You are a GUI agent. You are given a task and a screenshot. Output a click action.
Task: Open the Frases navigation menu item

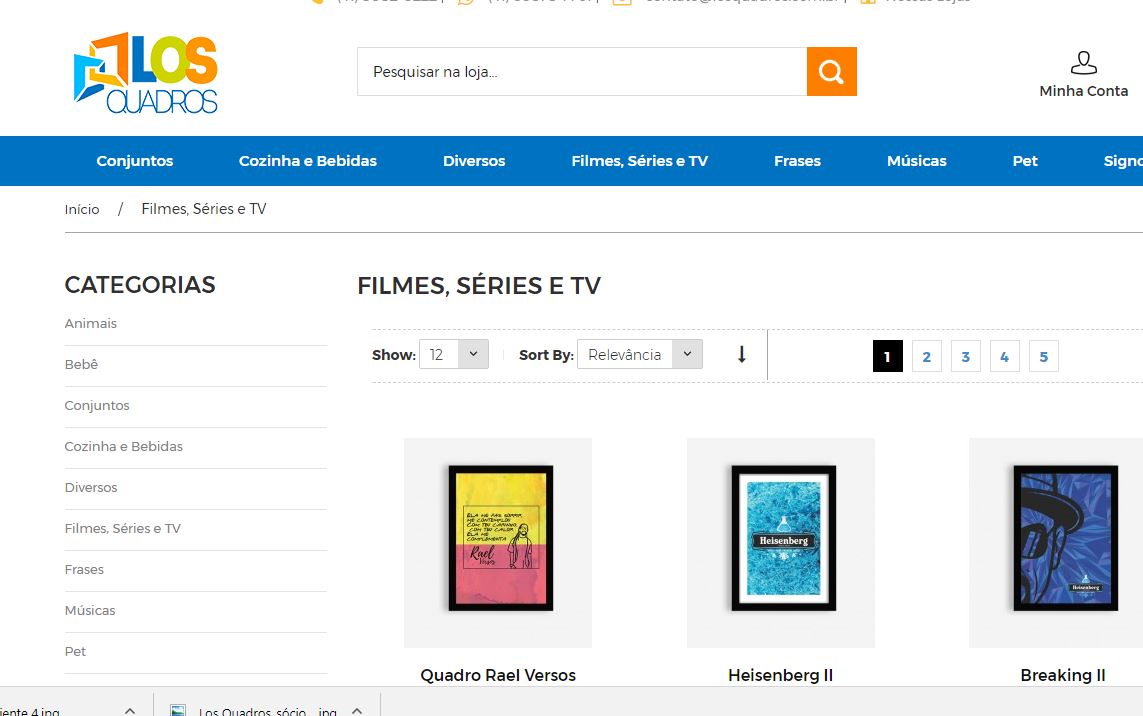coord(797,161)
